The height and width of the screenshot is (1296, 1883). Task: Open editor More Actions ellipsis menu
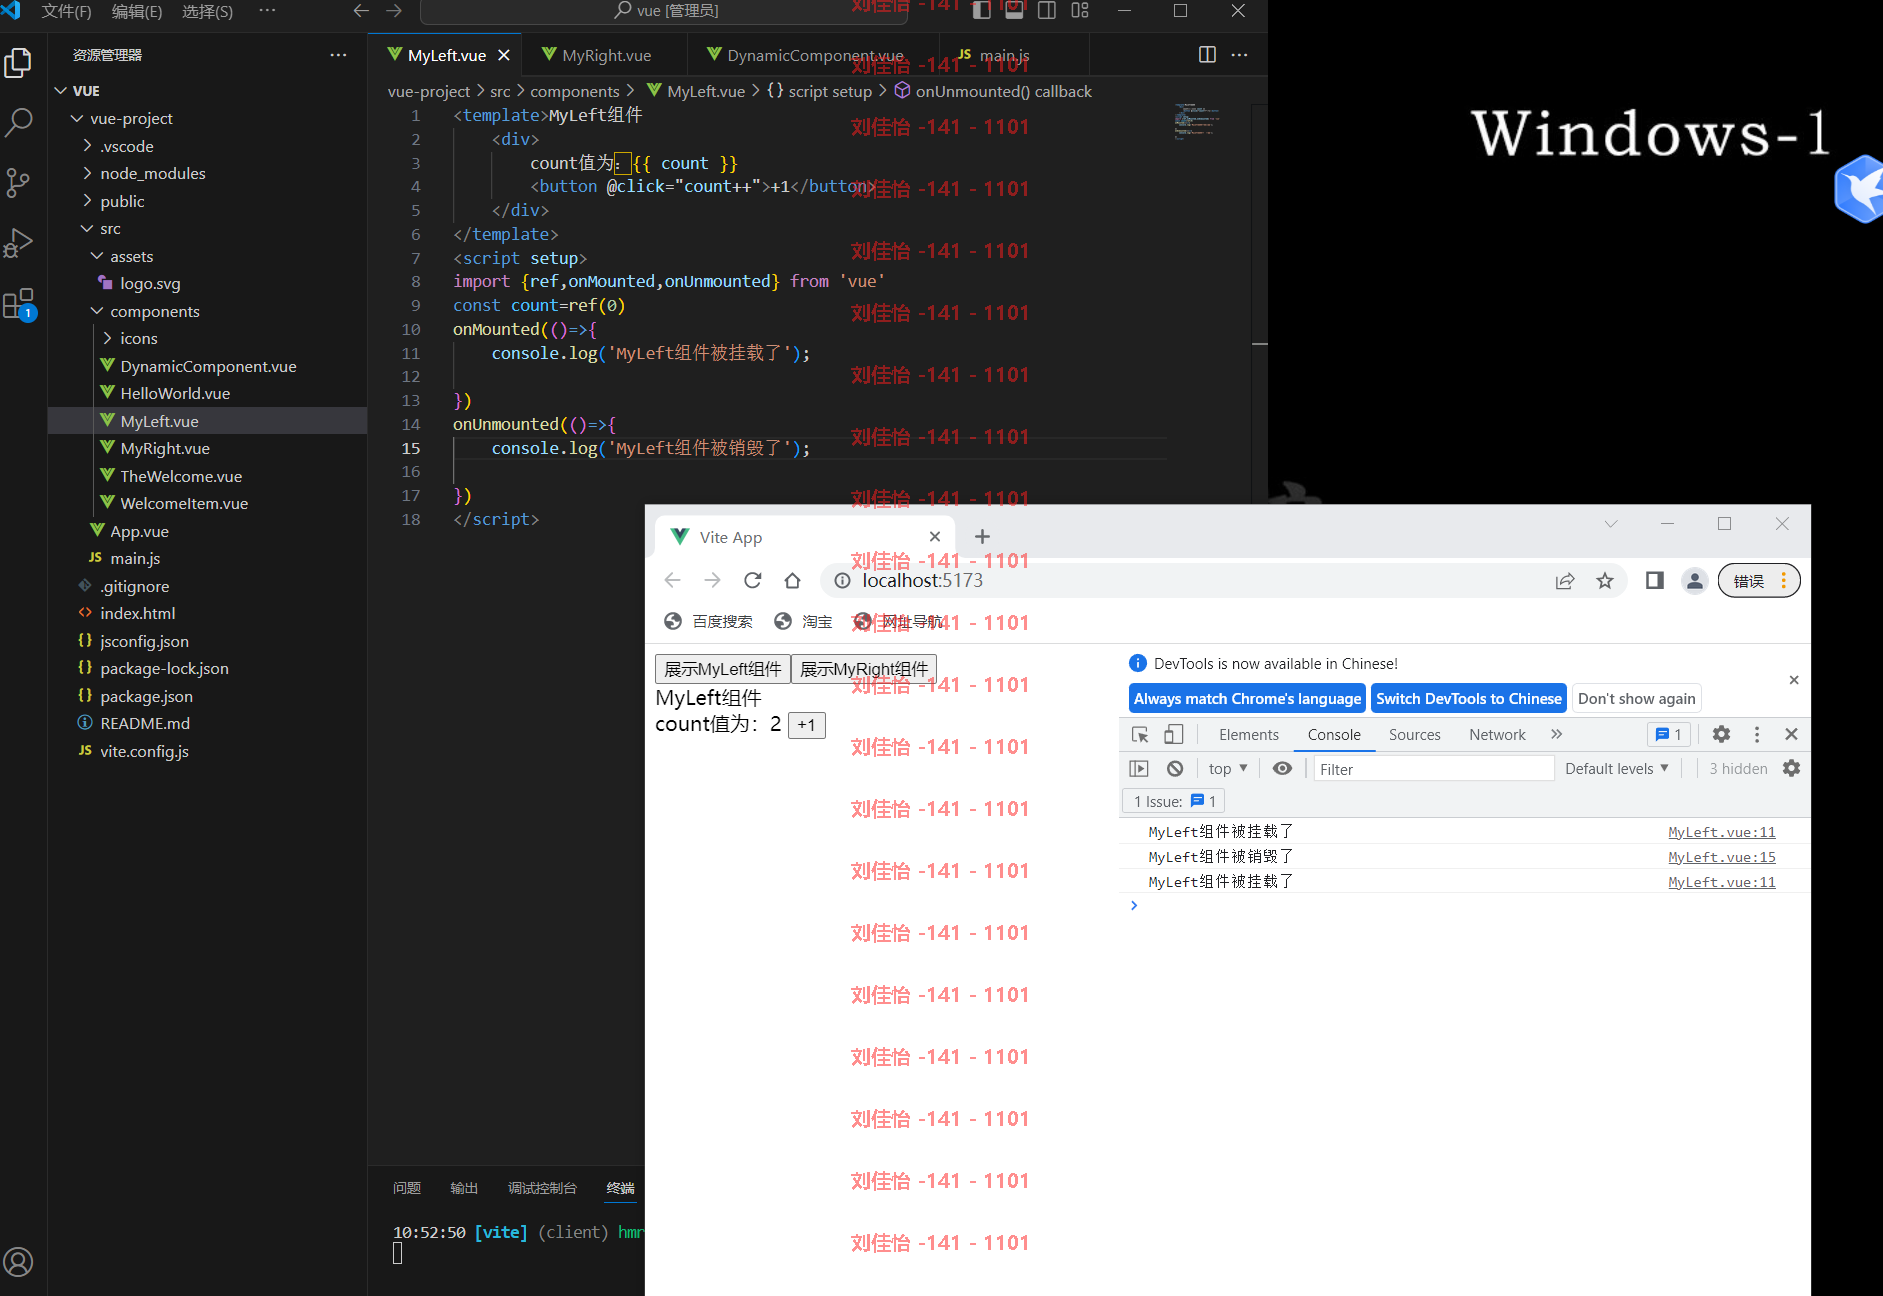click(x=1240, y=55)
